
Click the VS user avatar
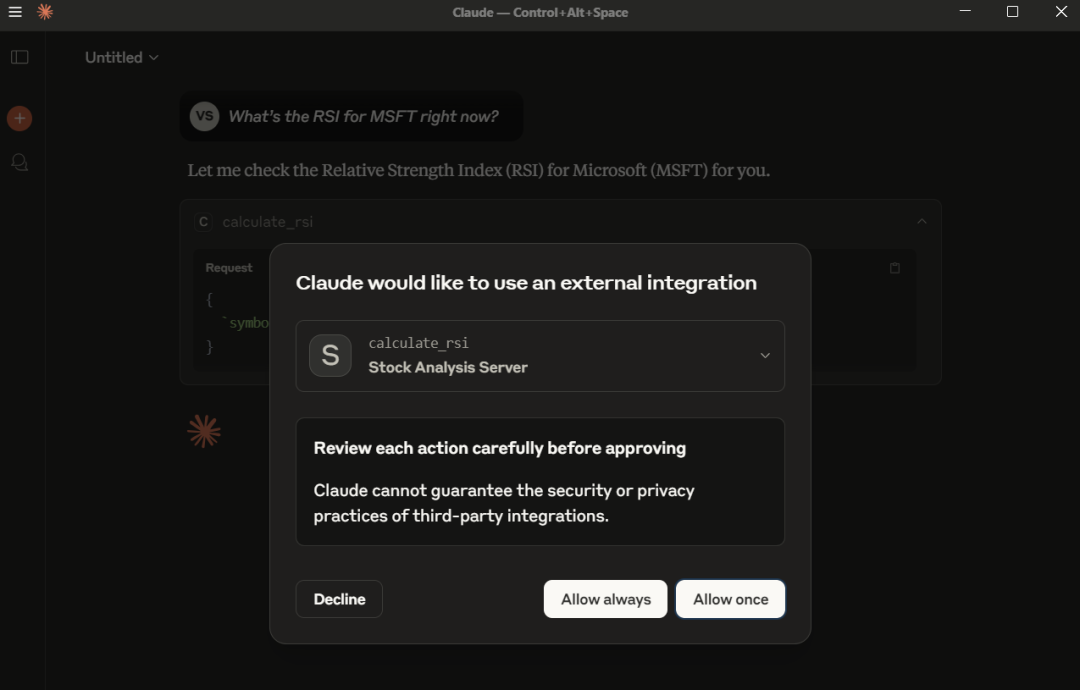pos(204,116)
